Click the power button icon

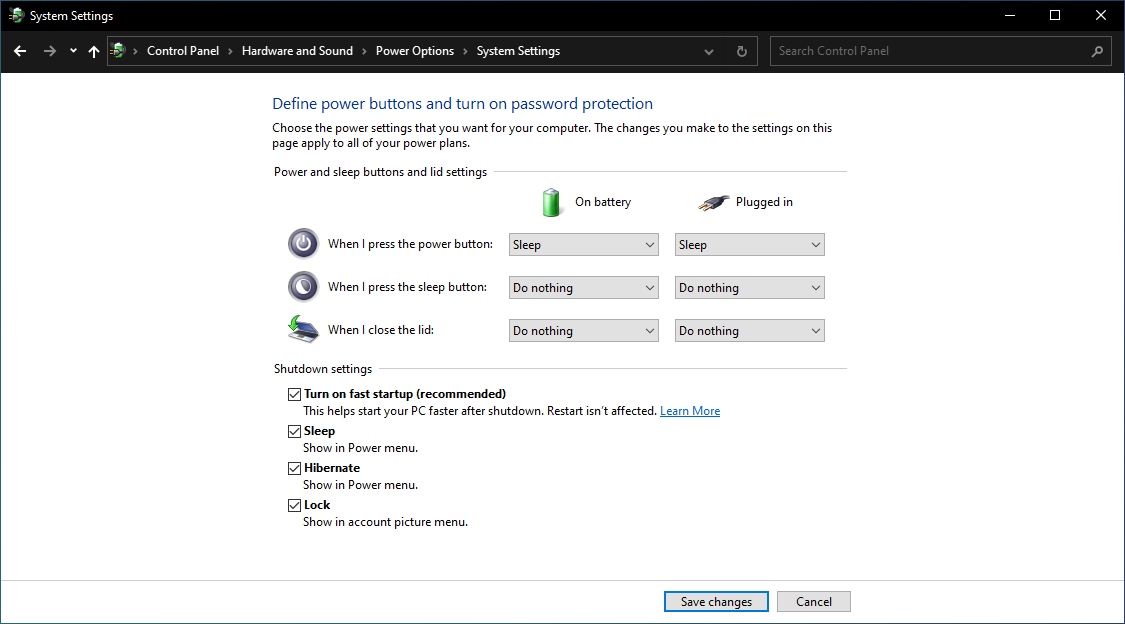coord(303,244)
